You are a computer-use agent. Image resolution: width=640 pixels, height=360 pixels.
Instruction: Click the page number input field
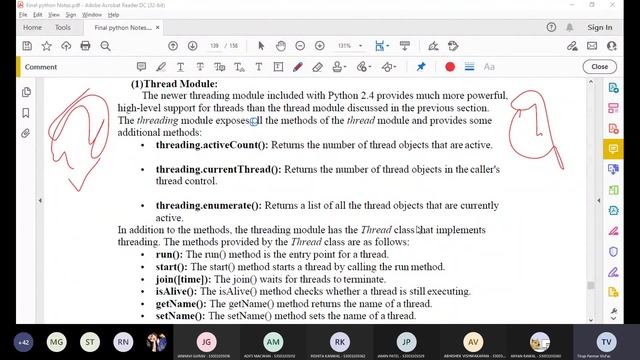pos(214,46)
